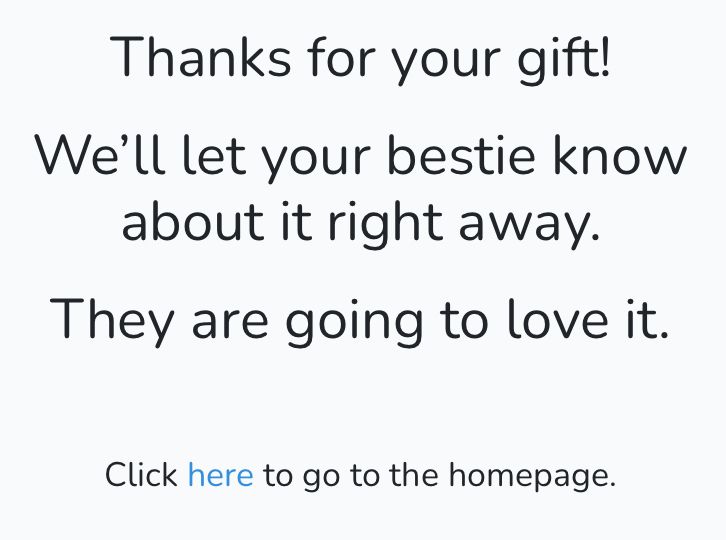Click the word 'know' in the message
The image size is (726, 540).
click(620, 155)
